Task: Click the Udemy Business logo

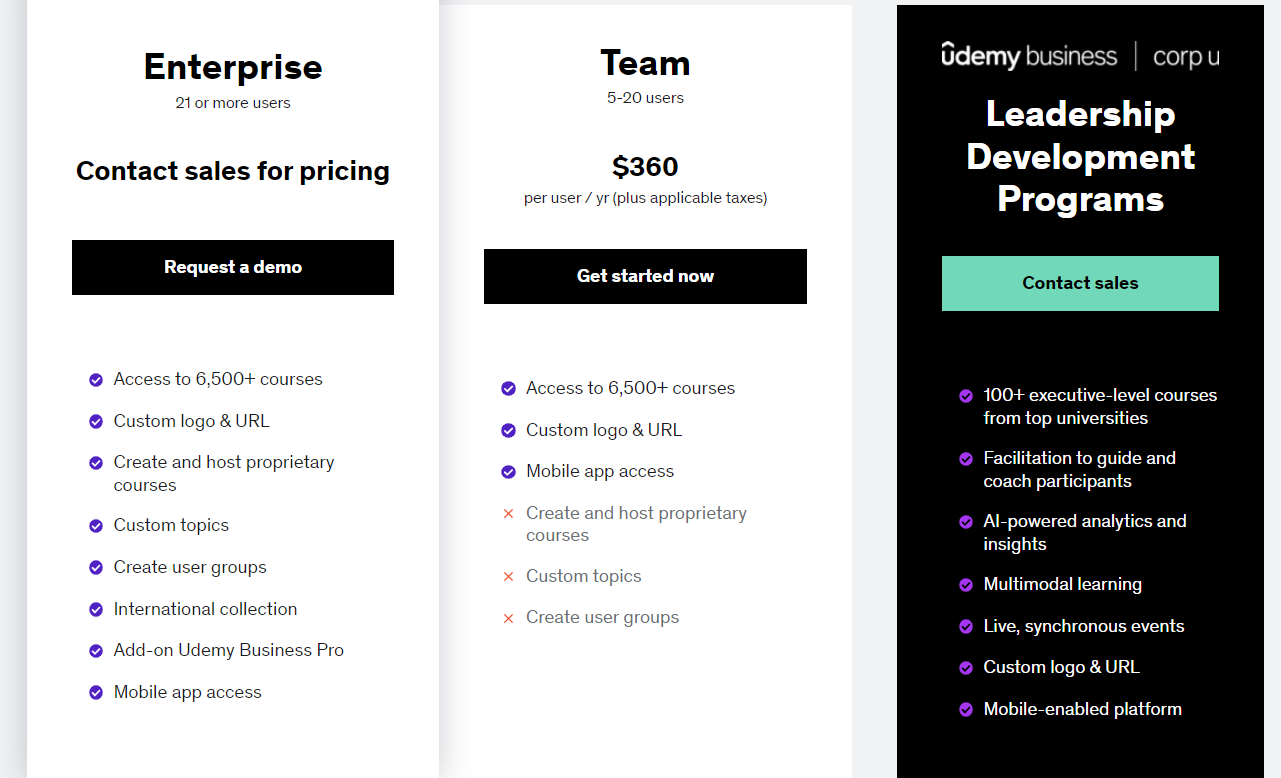Action: (x=1029, y=56)
